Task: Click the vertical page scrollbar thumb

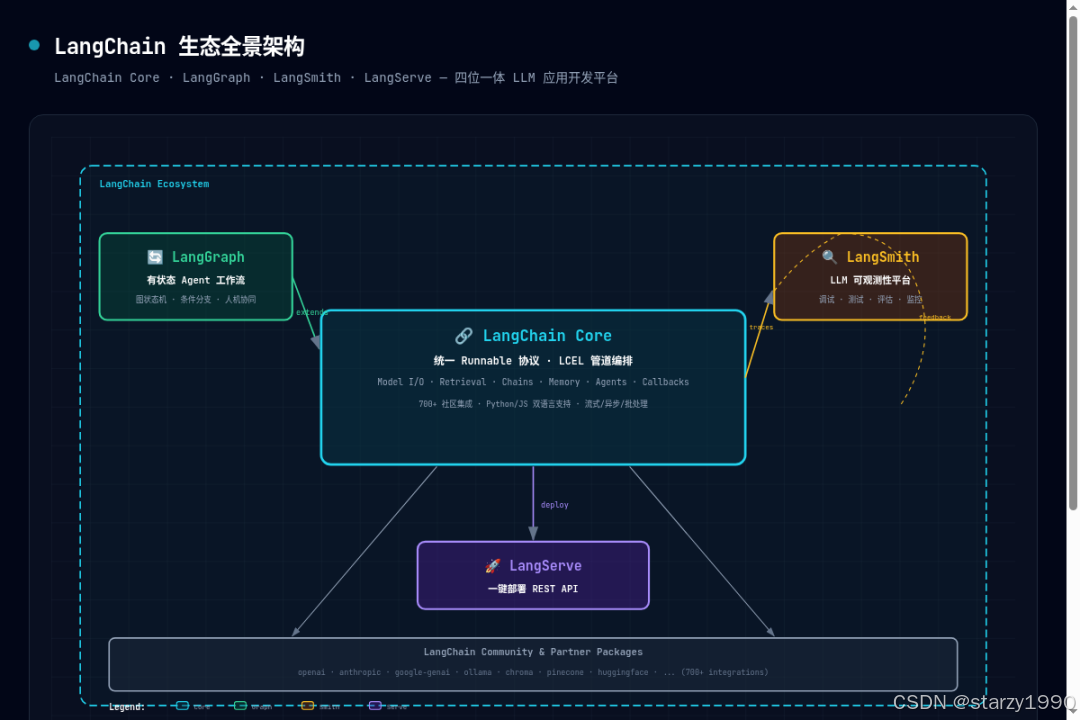Action: coord(1072,262)
